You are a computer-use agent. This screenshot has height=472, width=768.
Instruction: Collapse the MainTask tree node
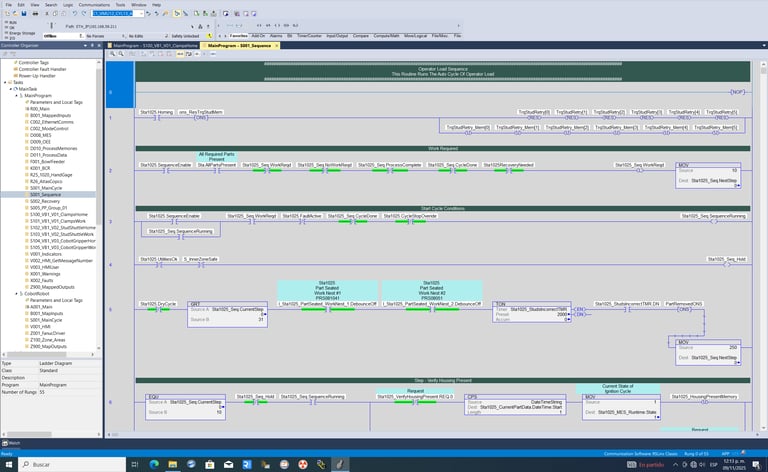click(x=11, y=89)
